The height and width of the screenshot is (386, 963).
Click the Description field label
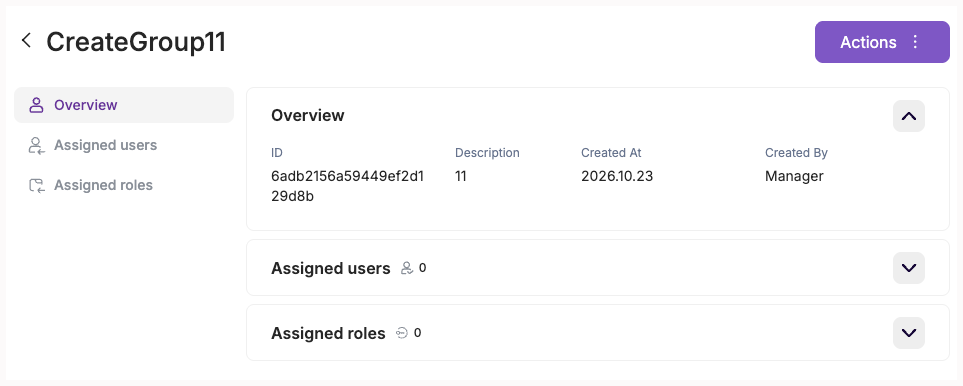tap(487, 153)
